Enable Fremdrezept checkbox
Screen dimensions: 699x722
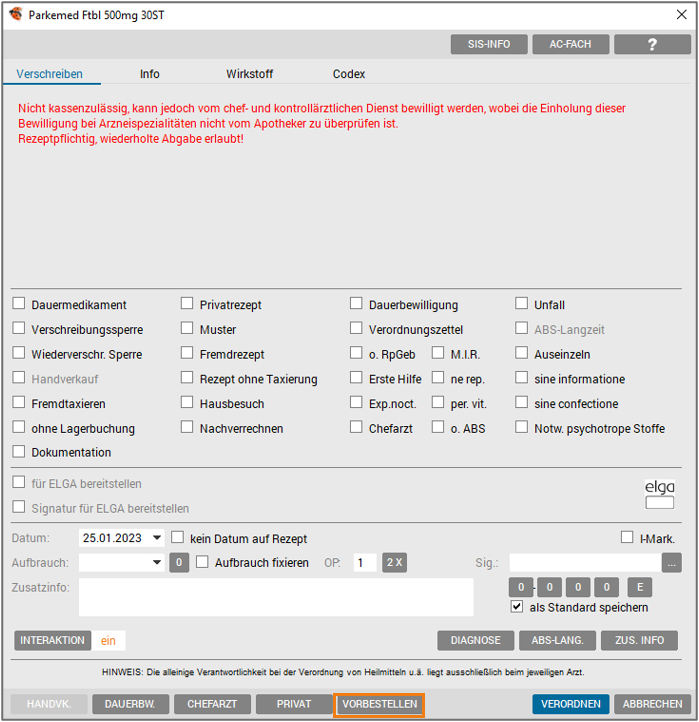pos(187,353)
